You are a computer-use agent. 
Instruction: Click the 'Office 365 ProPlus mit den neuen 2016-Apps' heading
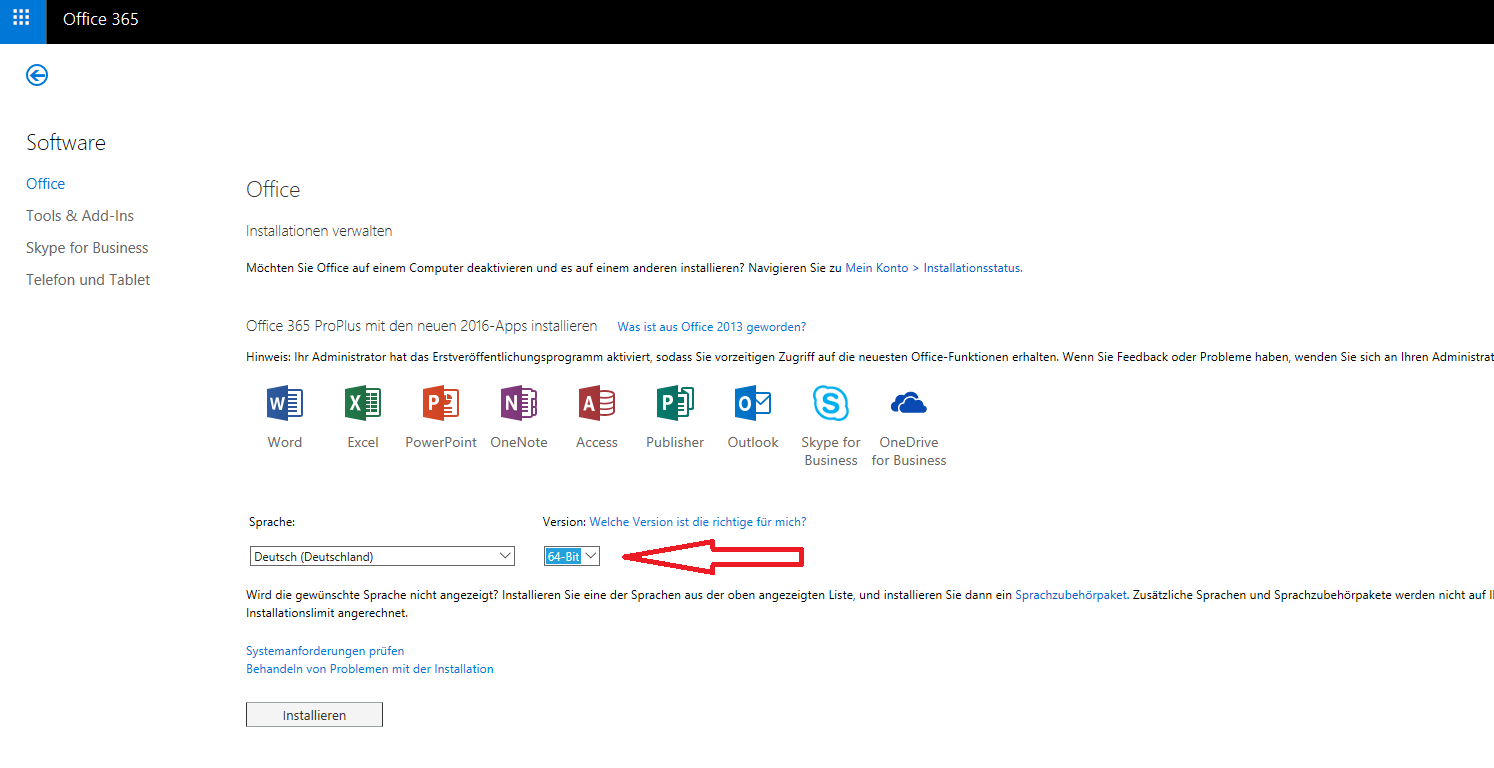(421, 326)
